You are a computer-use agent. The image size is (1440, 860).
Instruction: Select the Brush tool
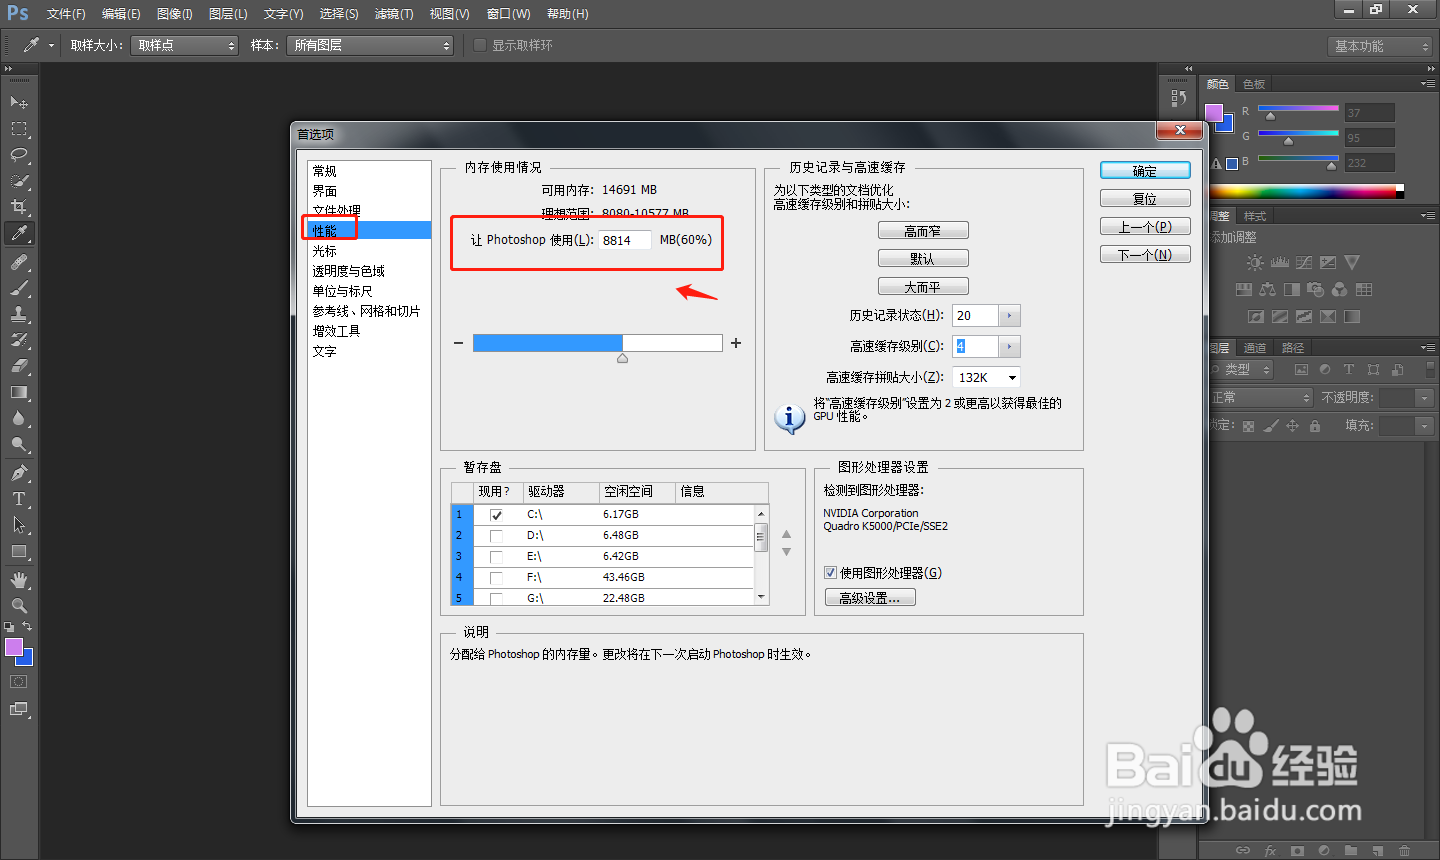19,288
